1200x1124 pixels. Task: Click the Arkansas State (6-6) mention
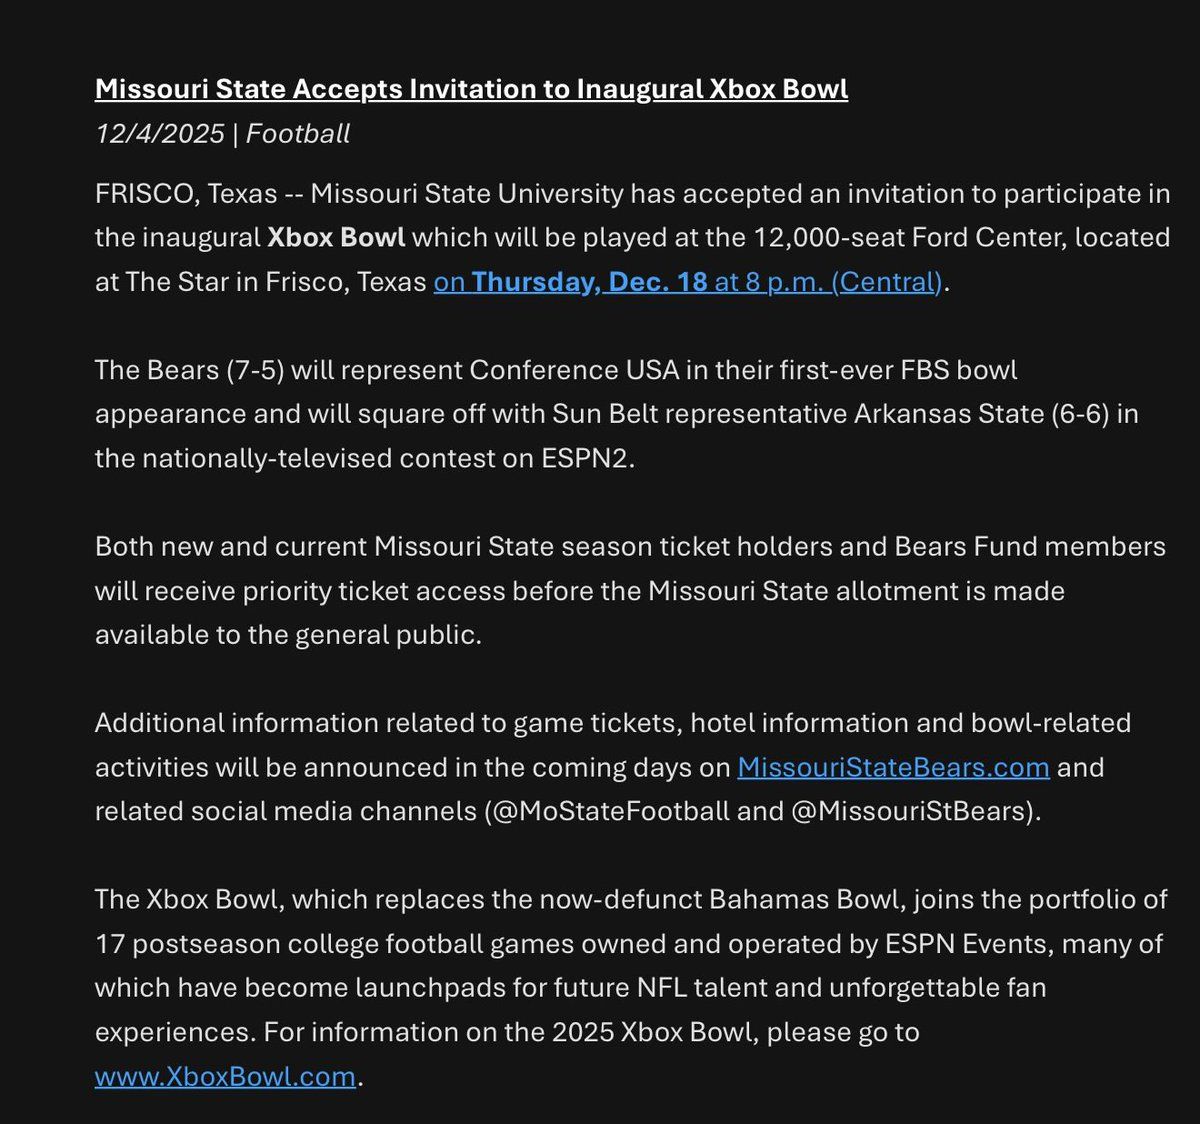[x=981, y=414]
